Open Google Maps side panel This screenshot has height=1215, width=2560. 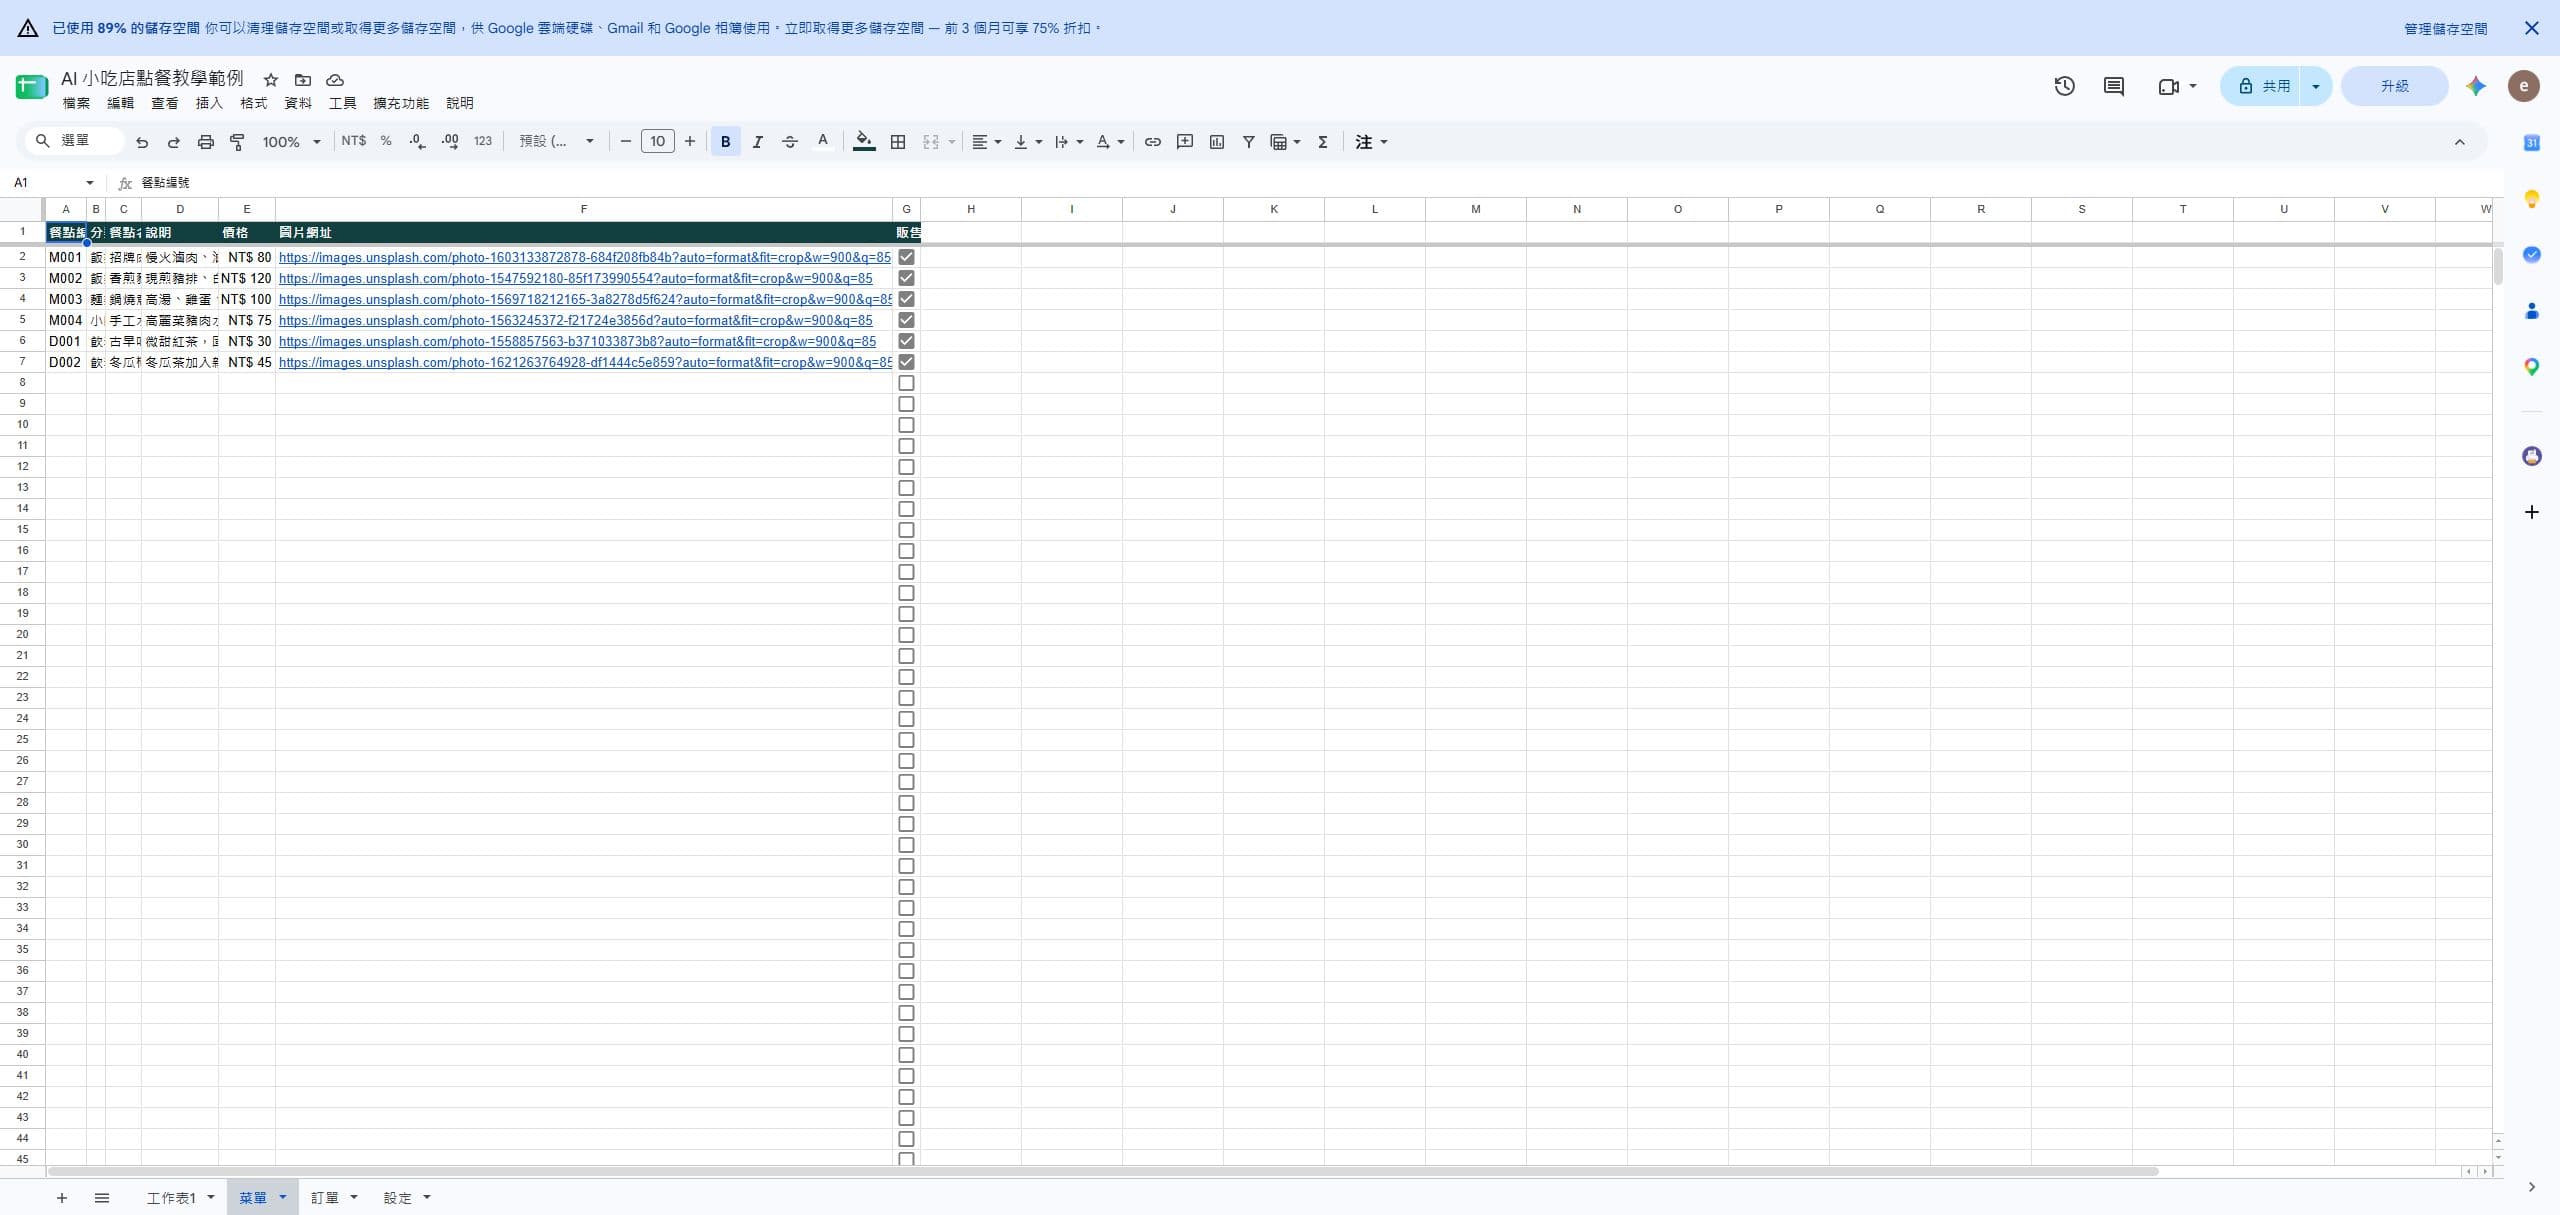(x=2532, y=367)
